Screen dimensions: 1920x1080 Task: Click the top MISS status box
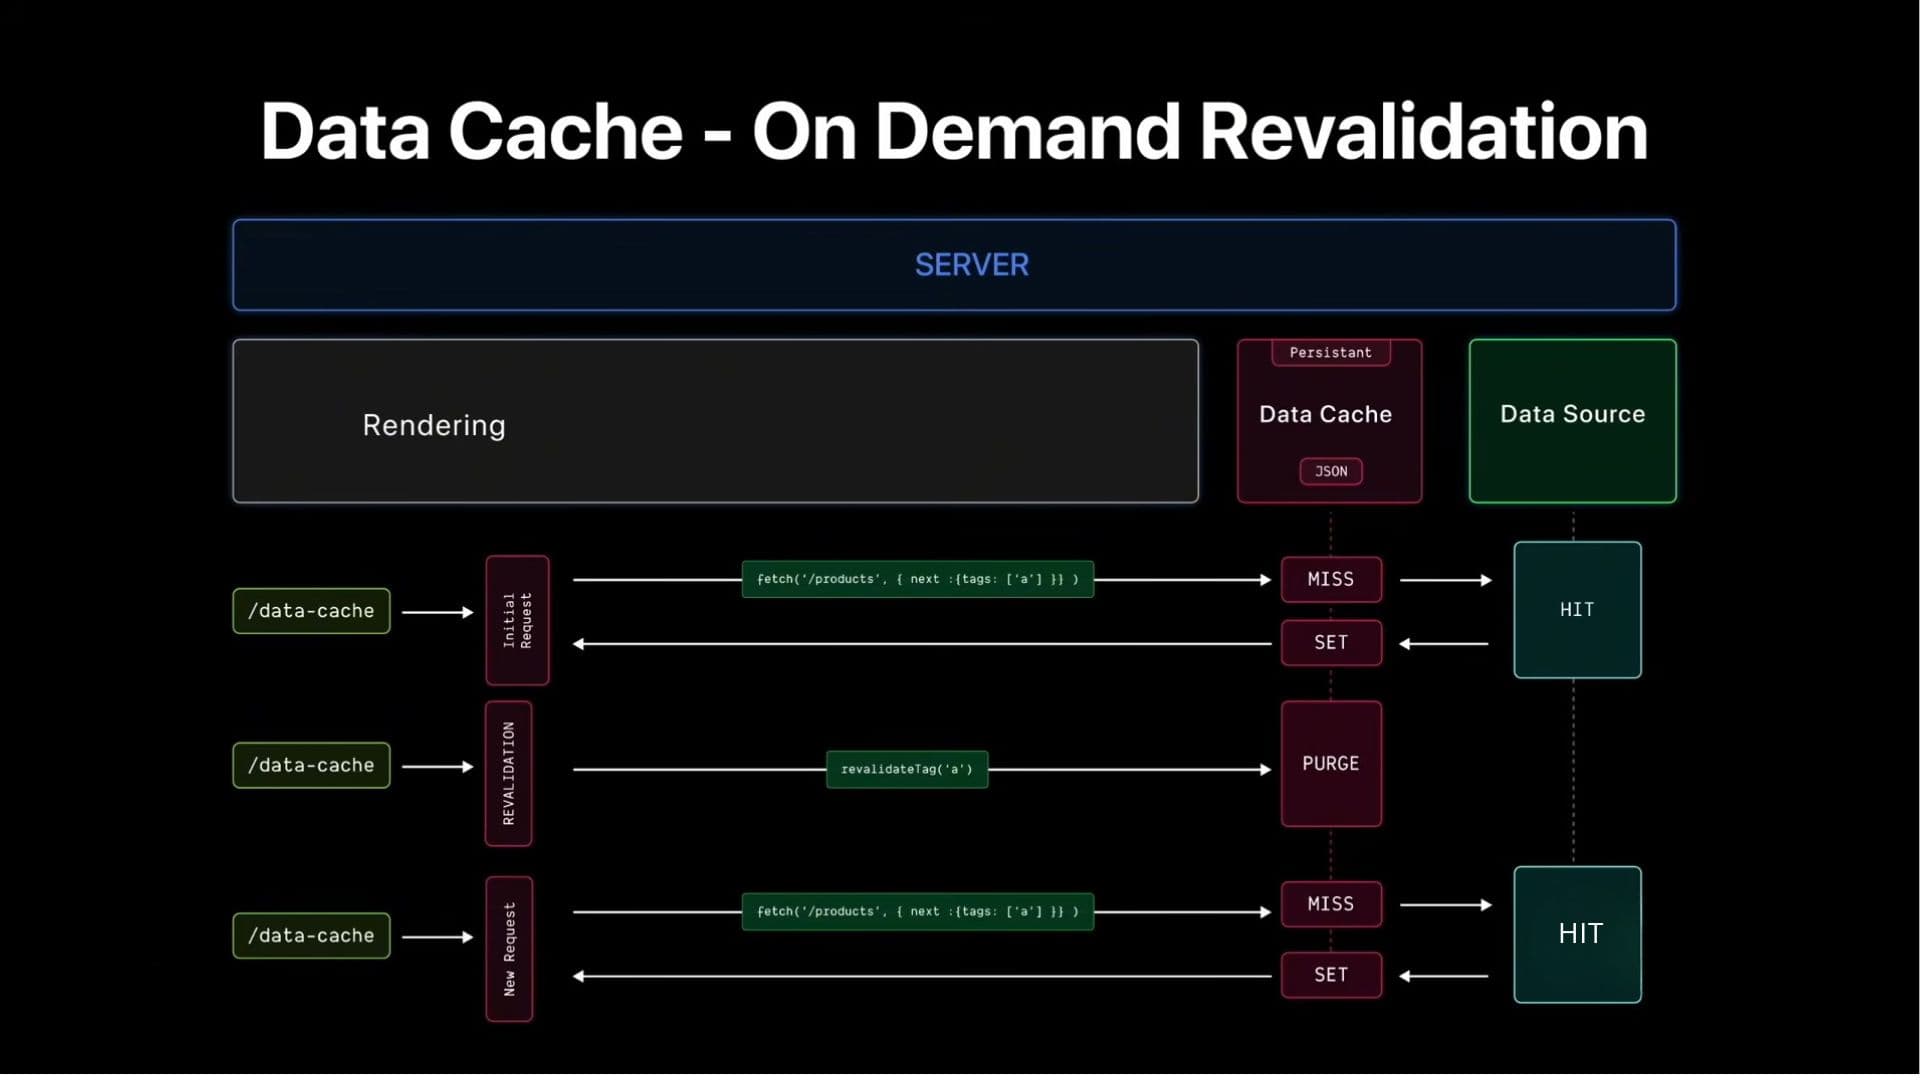click(1331, 579)
